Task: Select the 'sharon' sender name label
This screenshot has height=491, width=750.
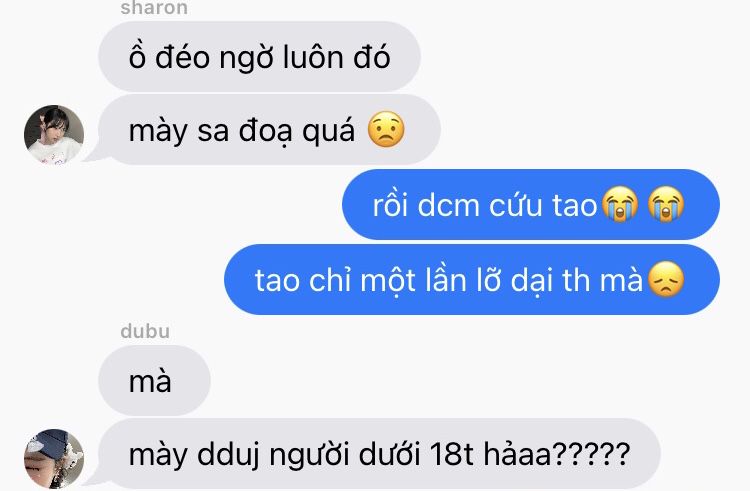Action: pos(154,8)
